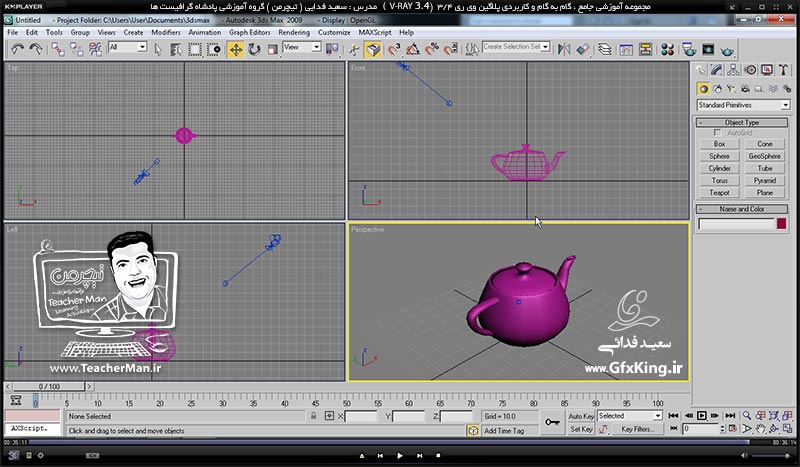The height and width of the screenshot is (467, 800).
Task: Toggle the Window/Crossing selection mode
Action: pyautogui.click(x=213, y=50)
